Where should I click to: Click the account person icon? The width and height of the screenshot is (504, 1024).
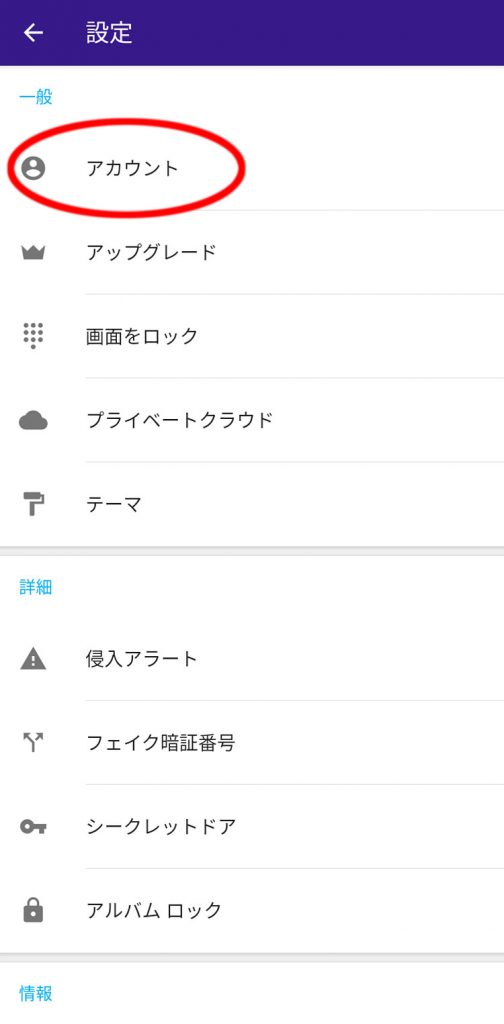coord(33,168)
